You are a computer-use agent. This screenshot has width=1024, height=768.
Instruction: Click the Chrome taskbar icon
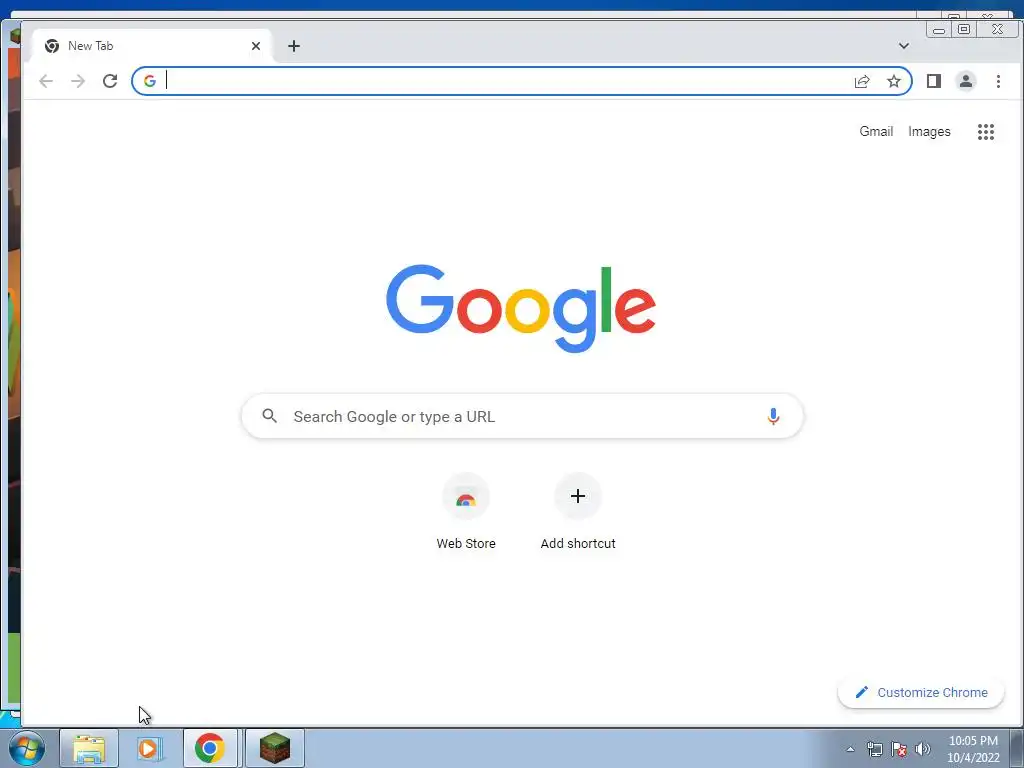point(210,748)
